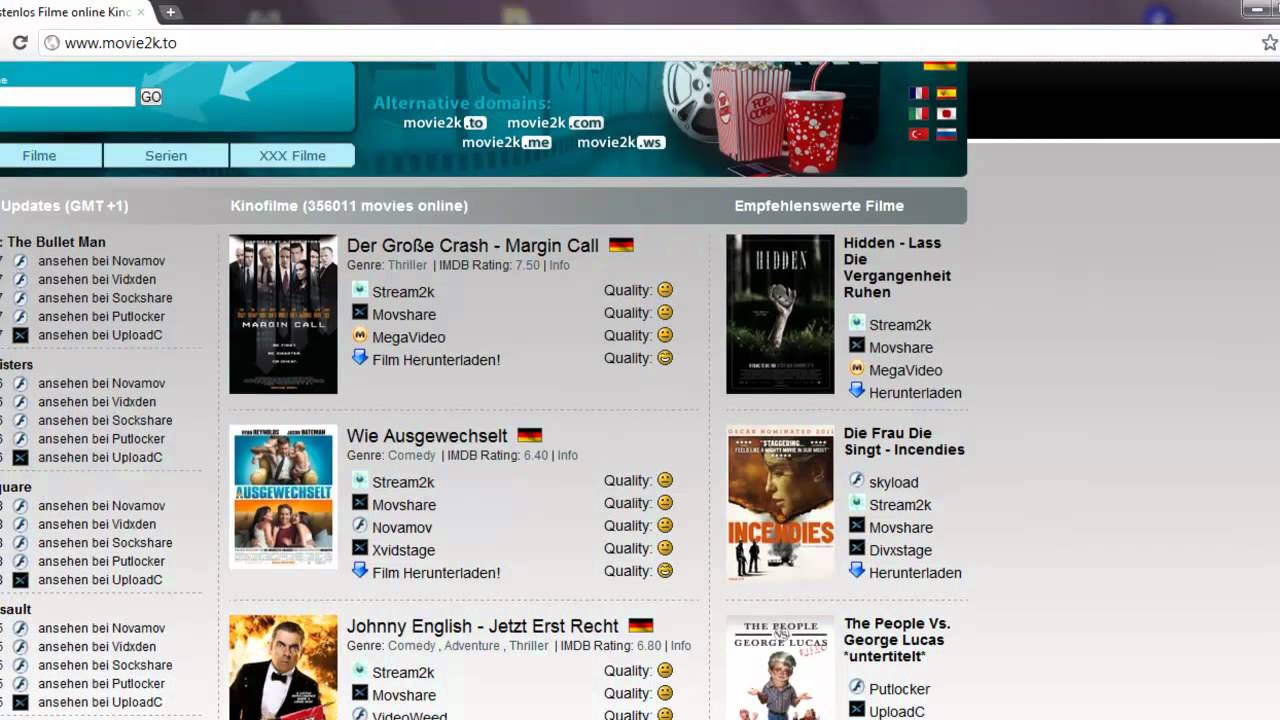Click Stream2k link under Die Frau Die Singt
The width and height of the screenshot is (1280, 720).
(900, 504)
